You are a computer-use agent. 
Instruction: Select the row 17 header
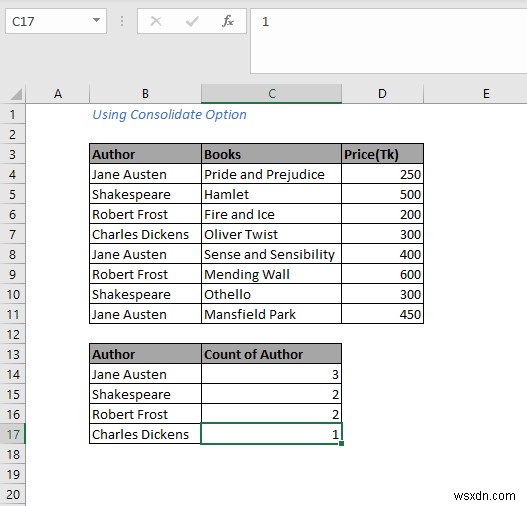13,434
